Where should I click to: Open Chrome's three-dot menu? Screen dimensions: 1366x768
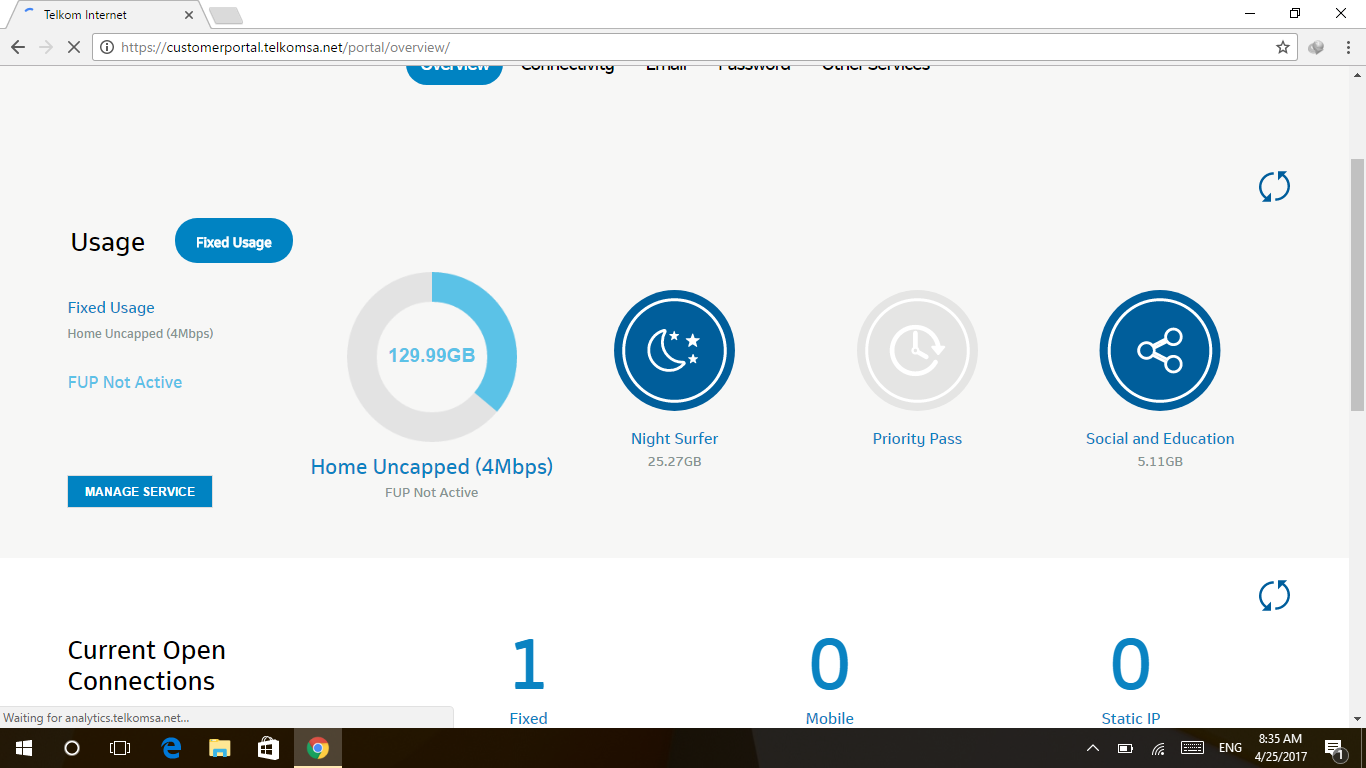click(x=1347, y=47)
